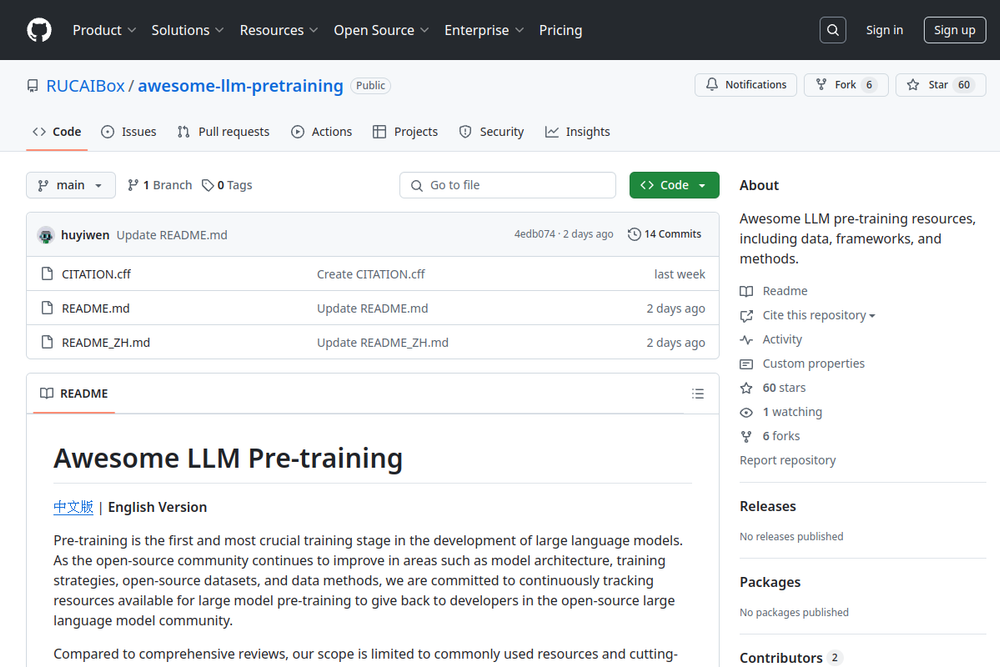Click Report repository
Viewport: 1000px width, 667px height.
(x=788, y=460)
